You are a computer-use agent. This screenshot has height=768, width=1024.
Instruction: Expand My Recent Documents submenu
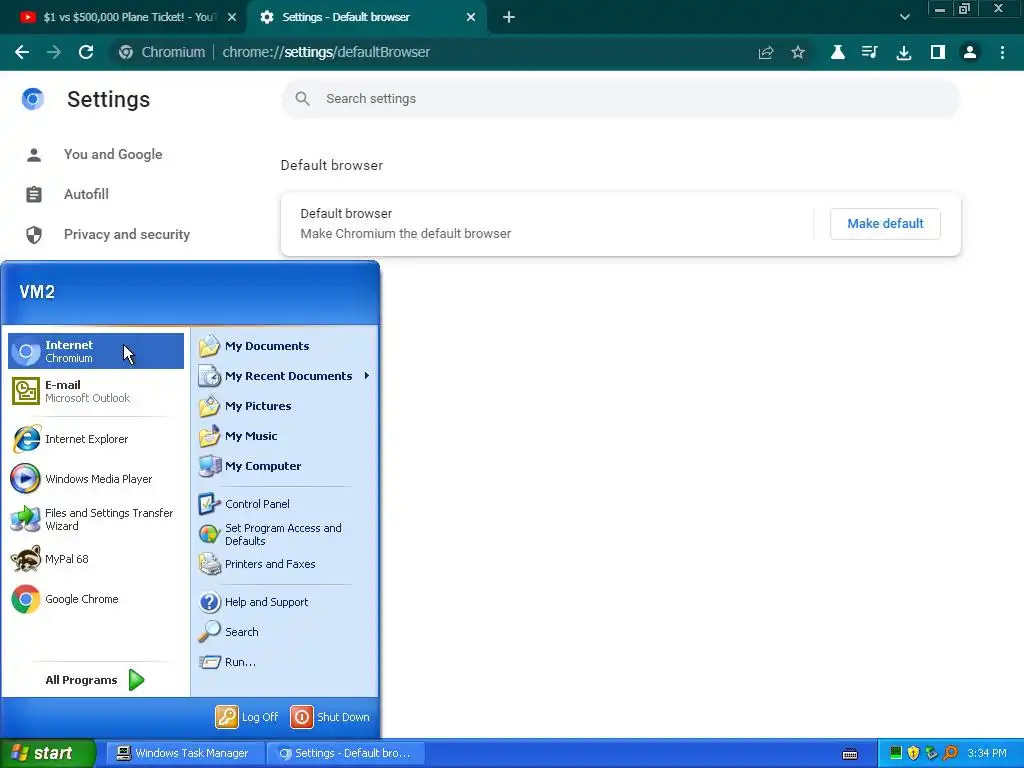click(x=284, y=376)
